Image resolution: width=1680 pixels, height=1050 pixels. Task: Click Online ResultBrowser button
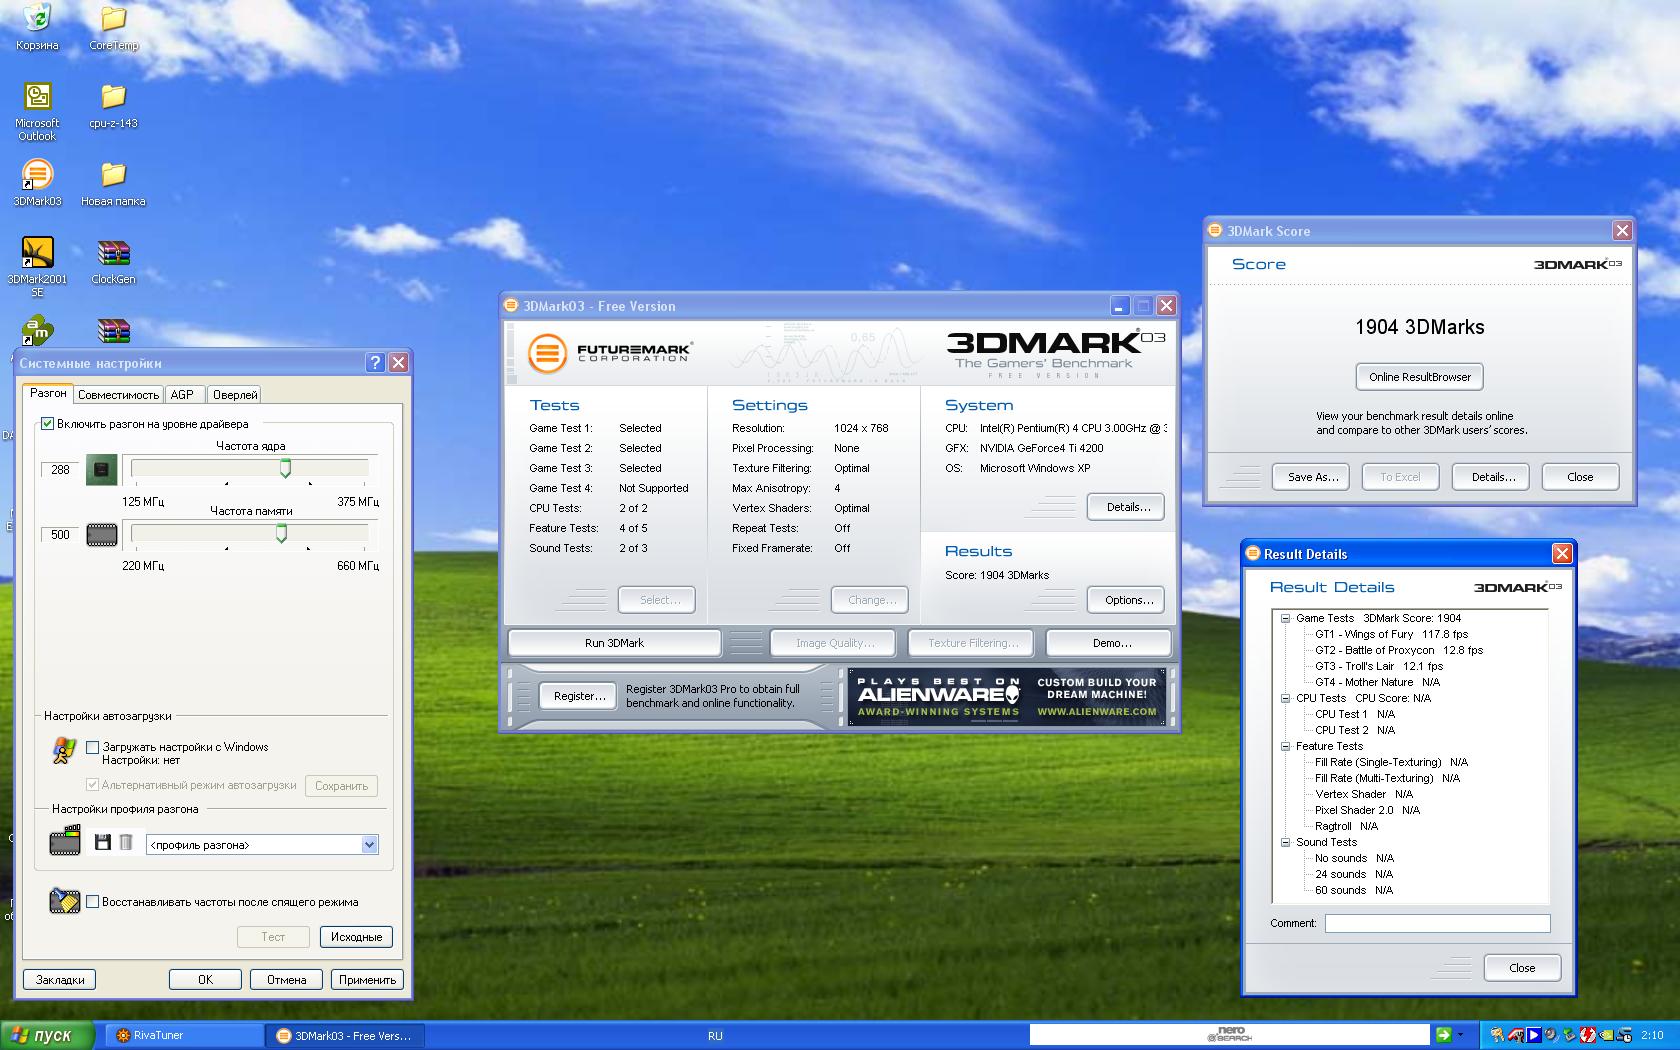pos(1420,377)
